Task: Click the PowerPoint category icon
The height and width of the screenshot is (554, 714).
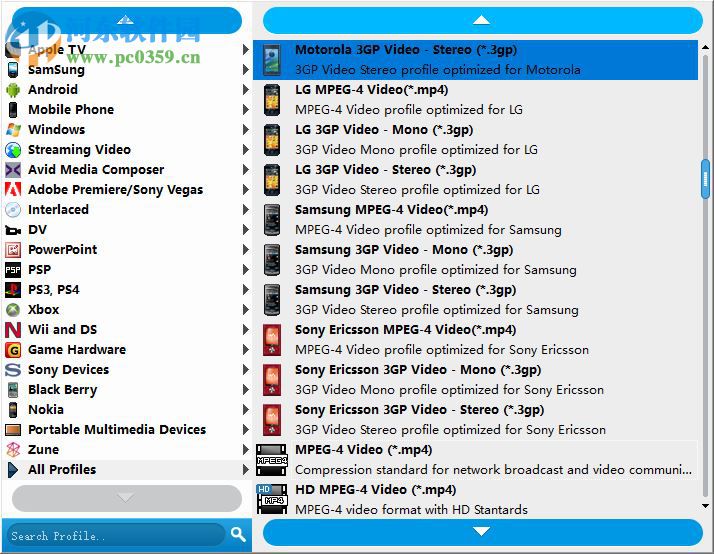Action: tap(13, 250)
